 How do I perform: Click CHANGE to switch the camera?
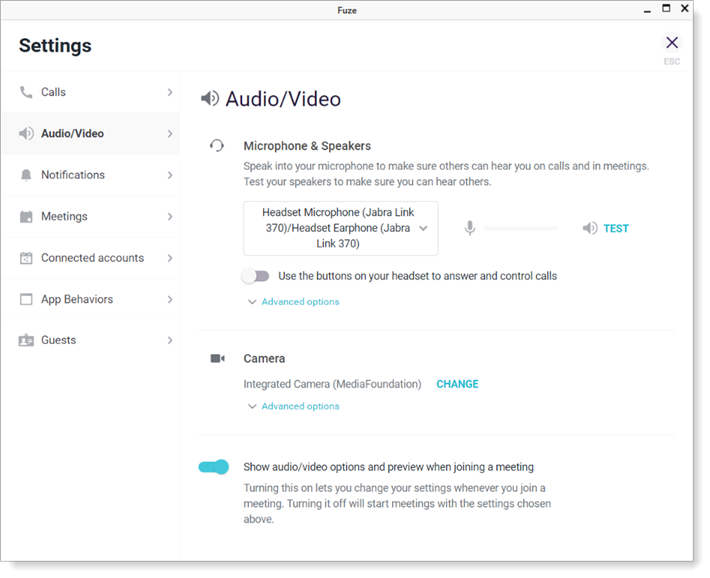tap(457, 384)
